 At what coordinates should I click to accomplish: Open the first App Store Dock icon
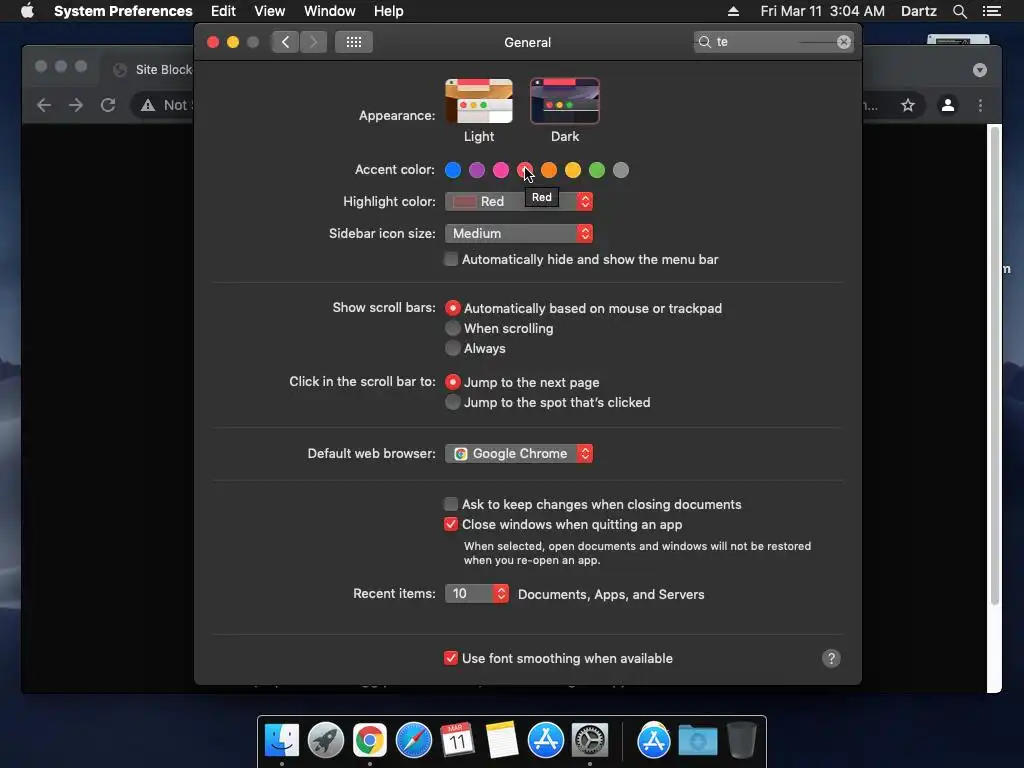click(x=545, y=741)
